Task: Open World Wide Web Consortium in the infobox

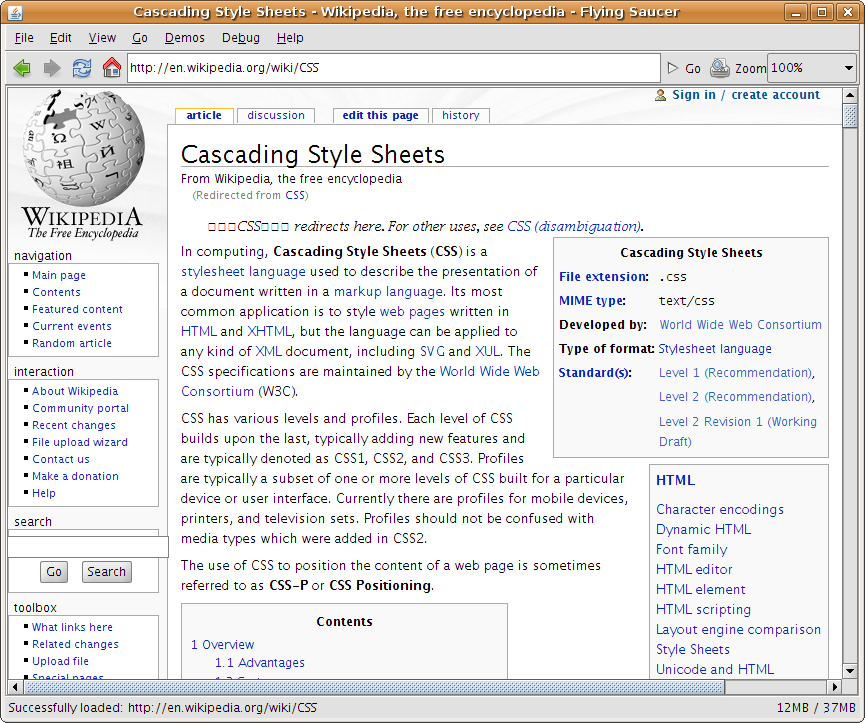Action: pyautogui.click(x=740, y=325)
